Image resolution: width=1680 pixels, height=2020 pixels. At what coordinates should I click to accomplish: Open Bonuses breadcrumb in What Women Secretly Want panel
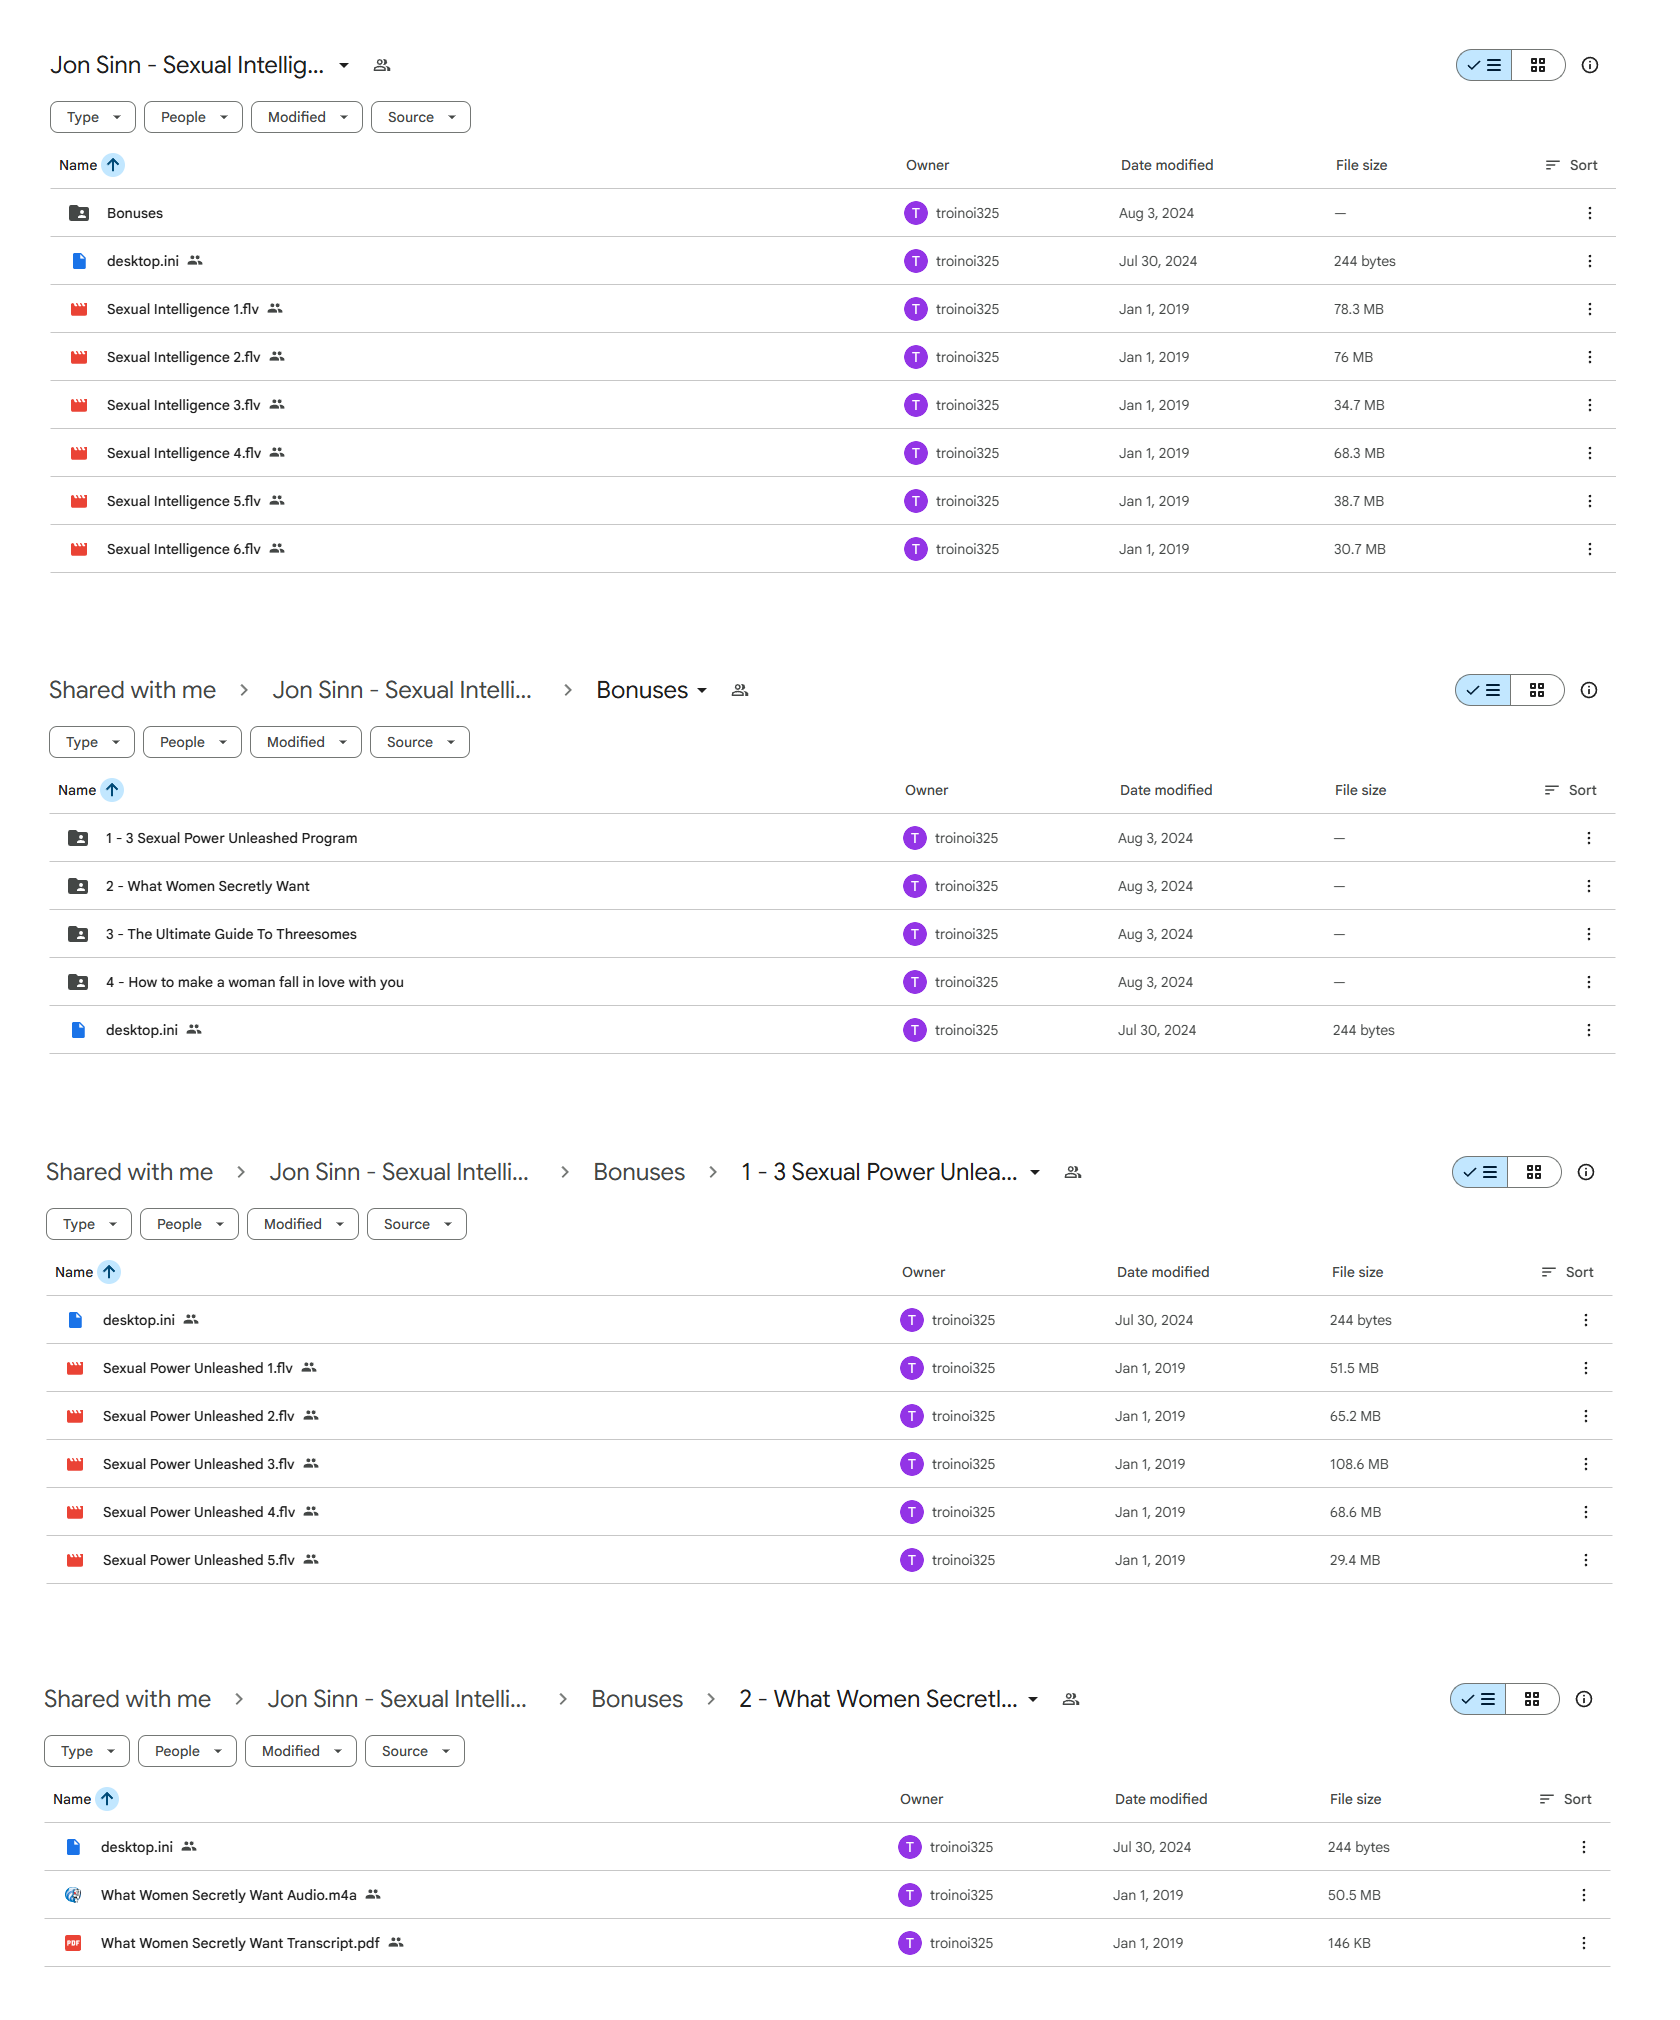coord(637,1699)
